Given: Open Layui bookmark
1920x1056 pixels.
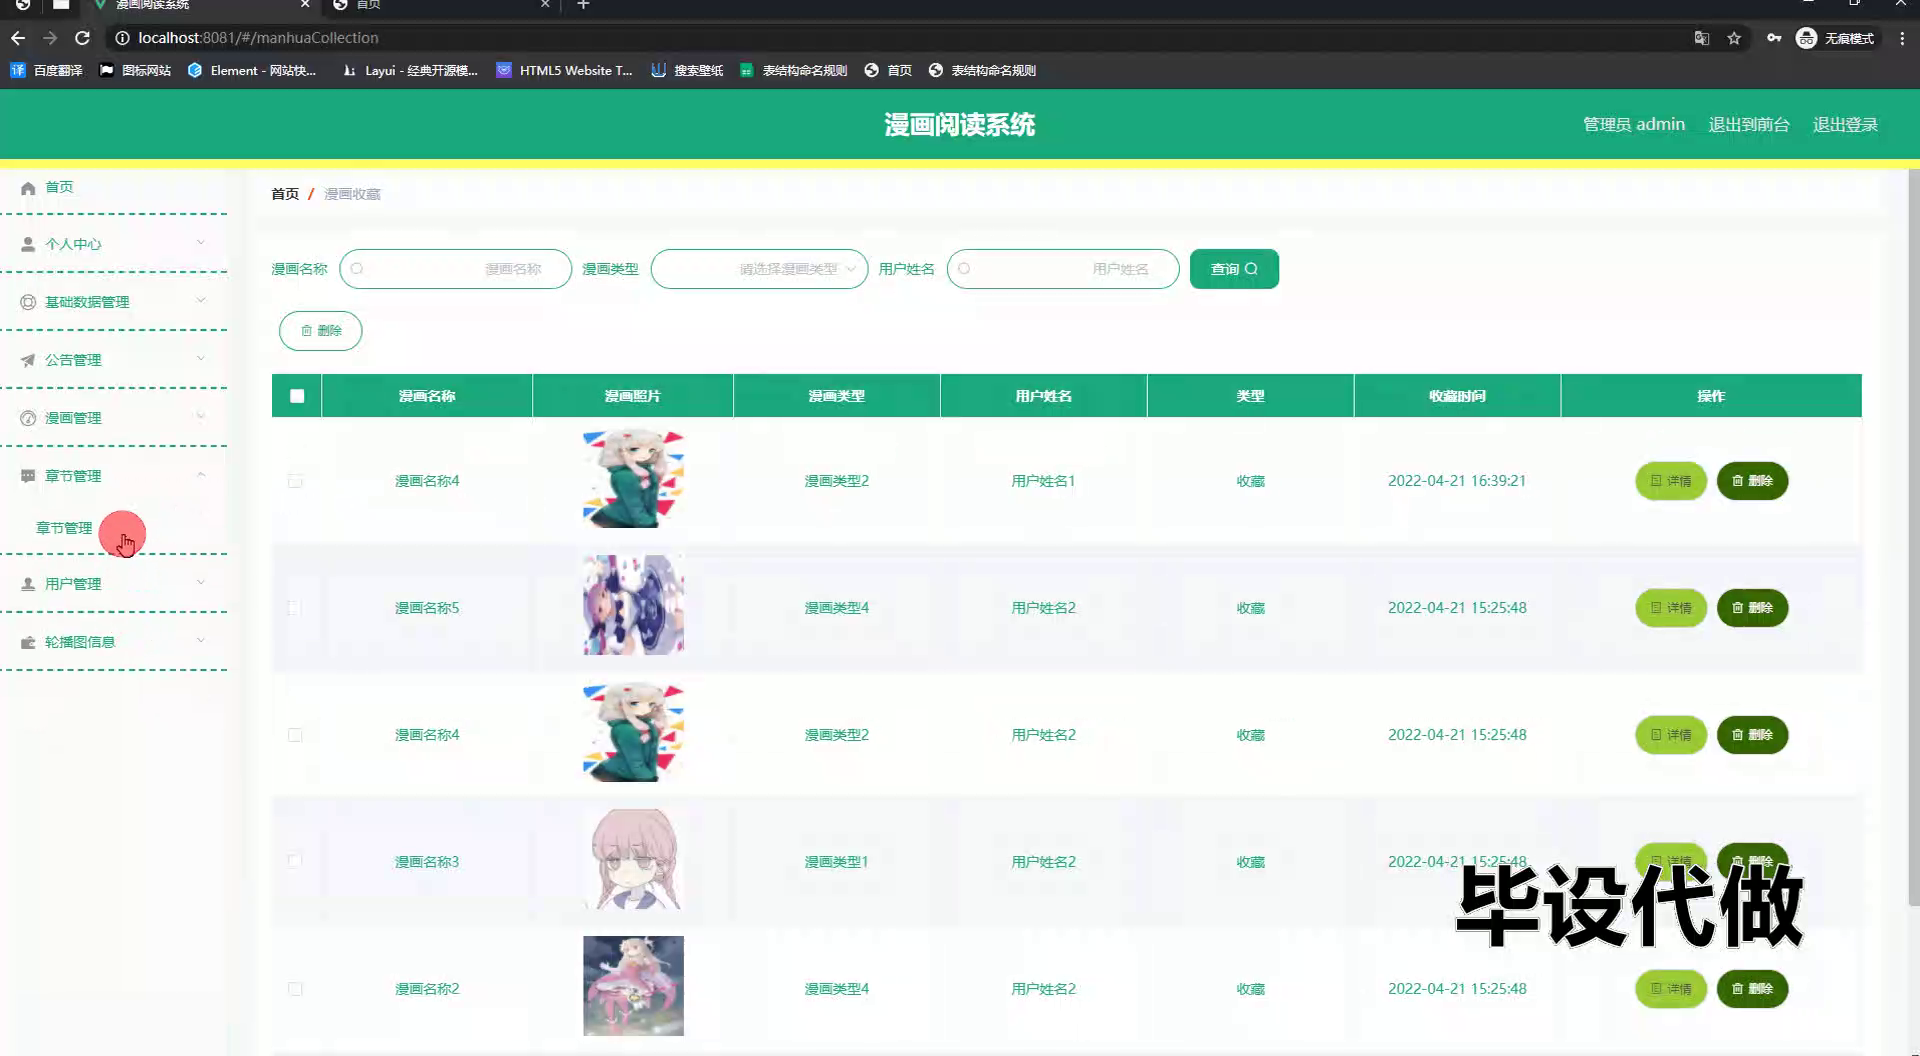Looking at the screenshot, I should 410,70.
